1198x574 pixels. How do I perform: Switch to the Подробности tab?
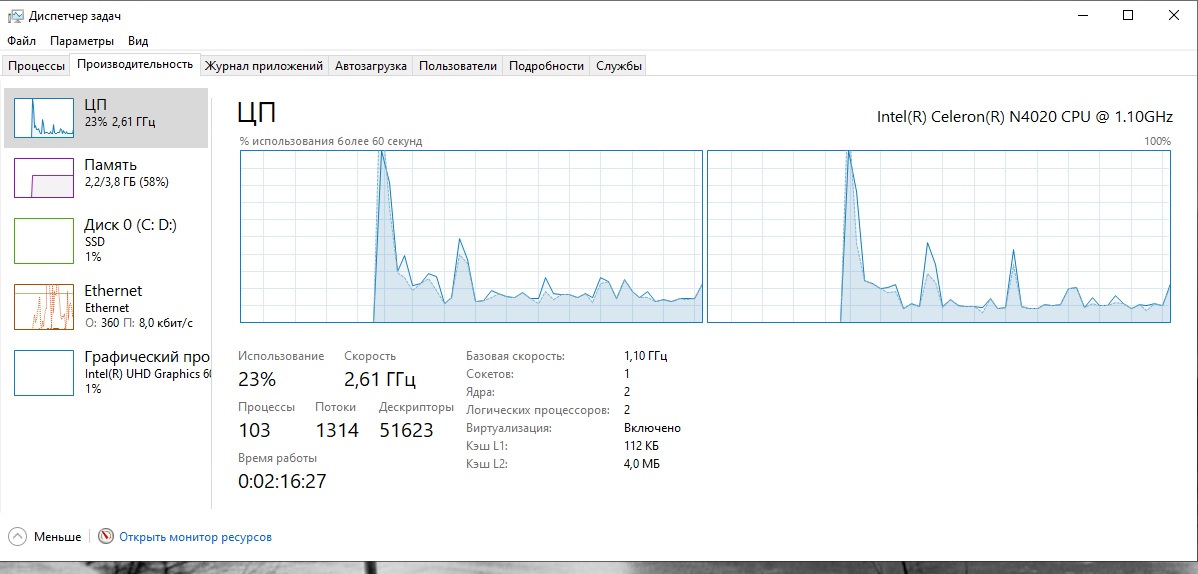(x=546, y=66)
